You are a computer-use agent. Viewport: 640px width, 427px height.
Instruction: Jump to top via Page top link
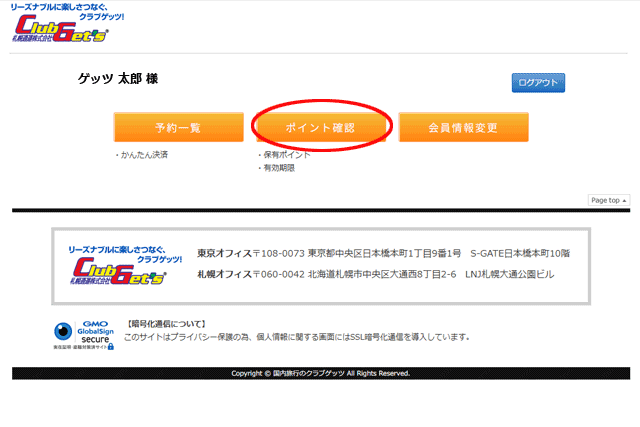[x=605, y=200]
